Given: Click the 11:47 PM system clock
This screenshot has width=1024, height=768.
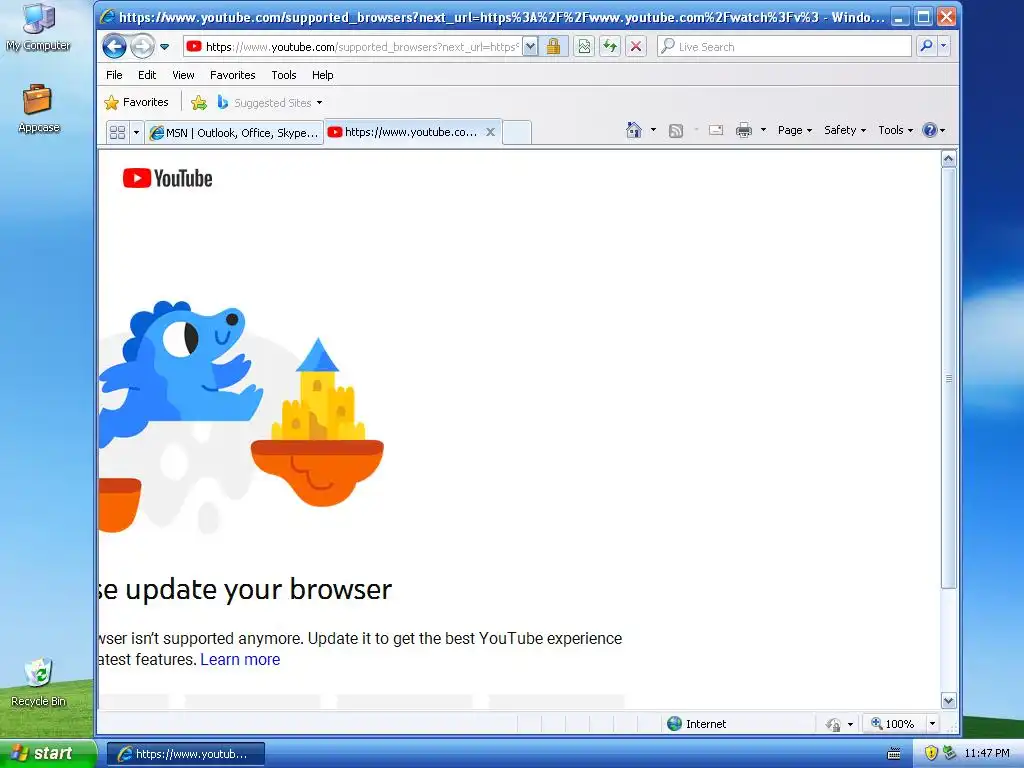Looking at the screenshot, I should pyautogui.click(x=986, y=753).
